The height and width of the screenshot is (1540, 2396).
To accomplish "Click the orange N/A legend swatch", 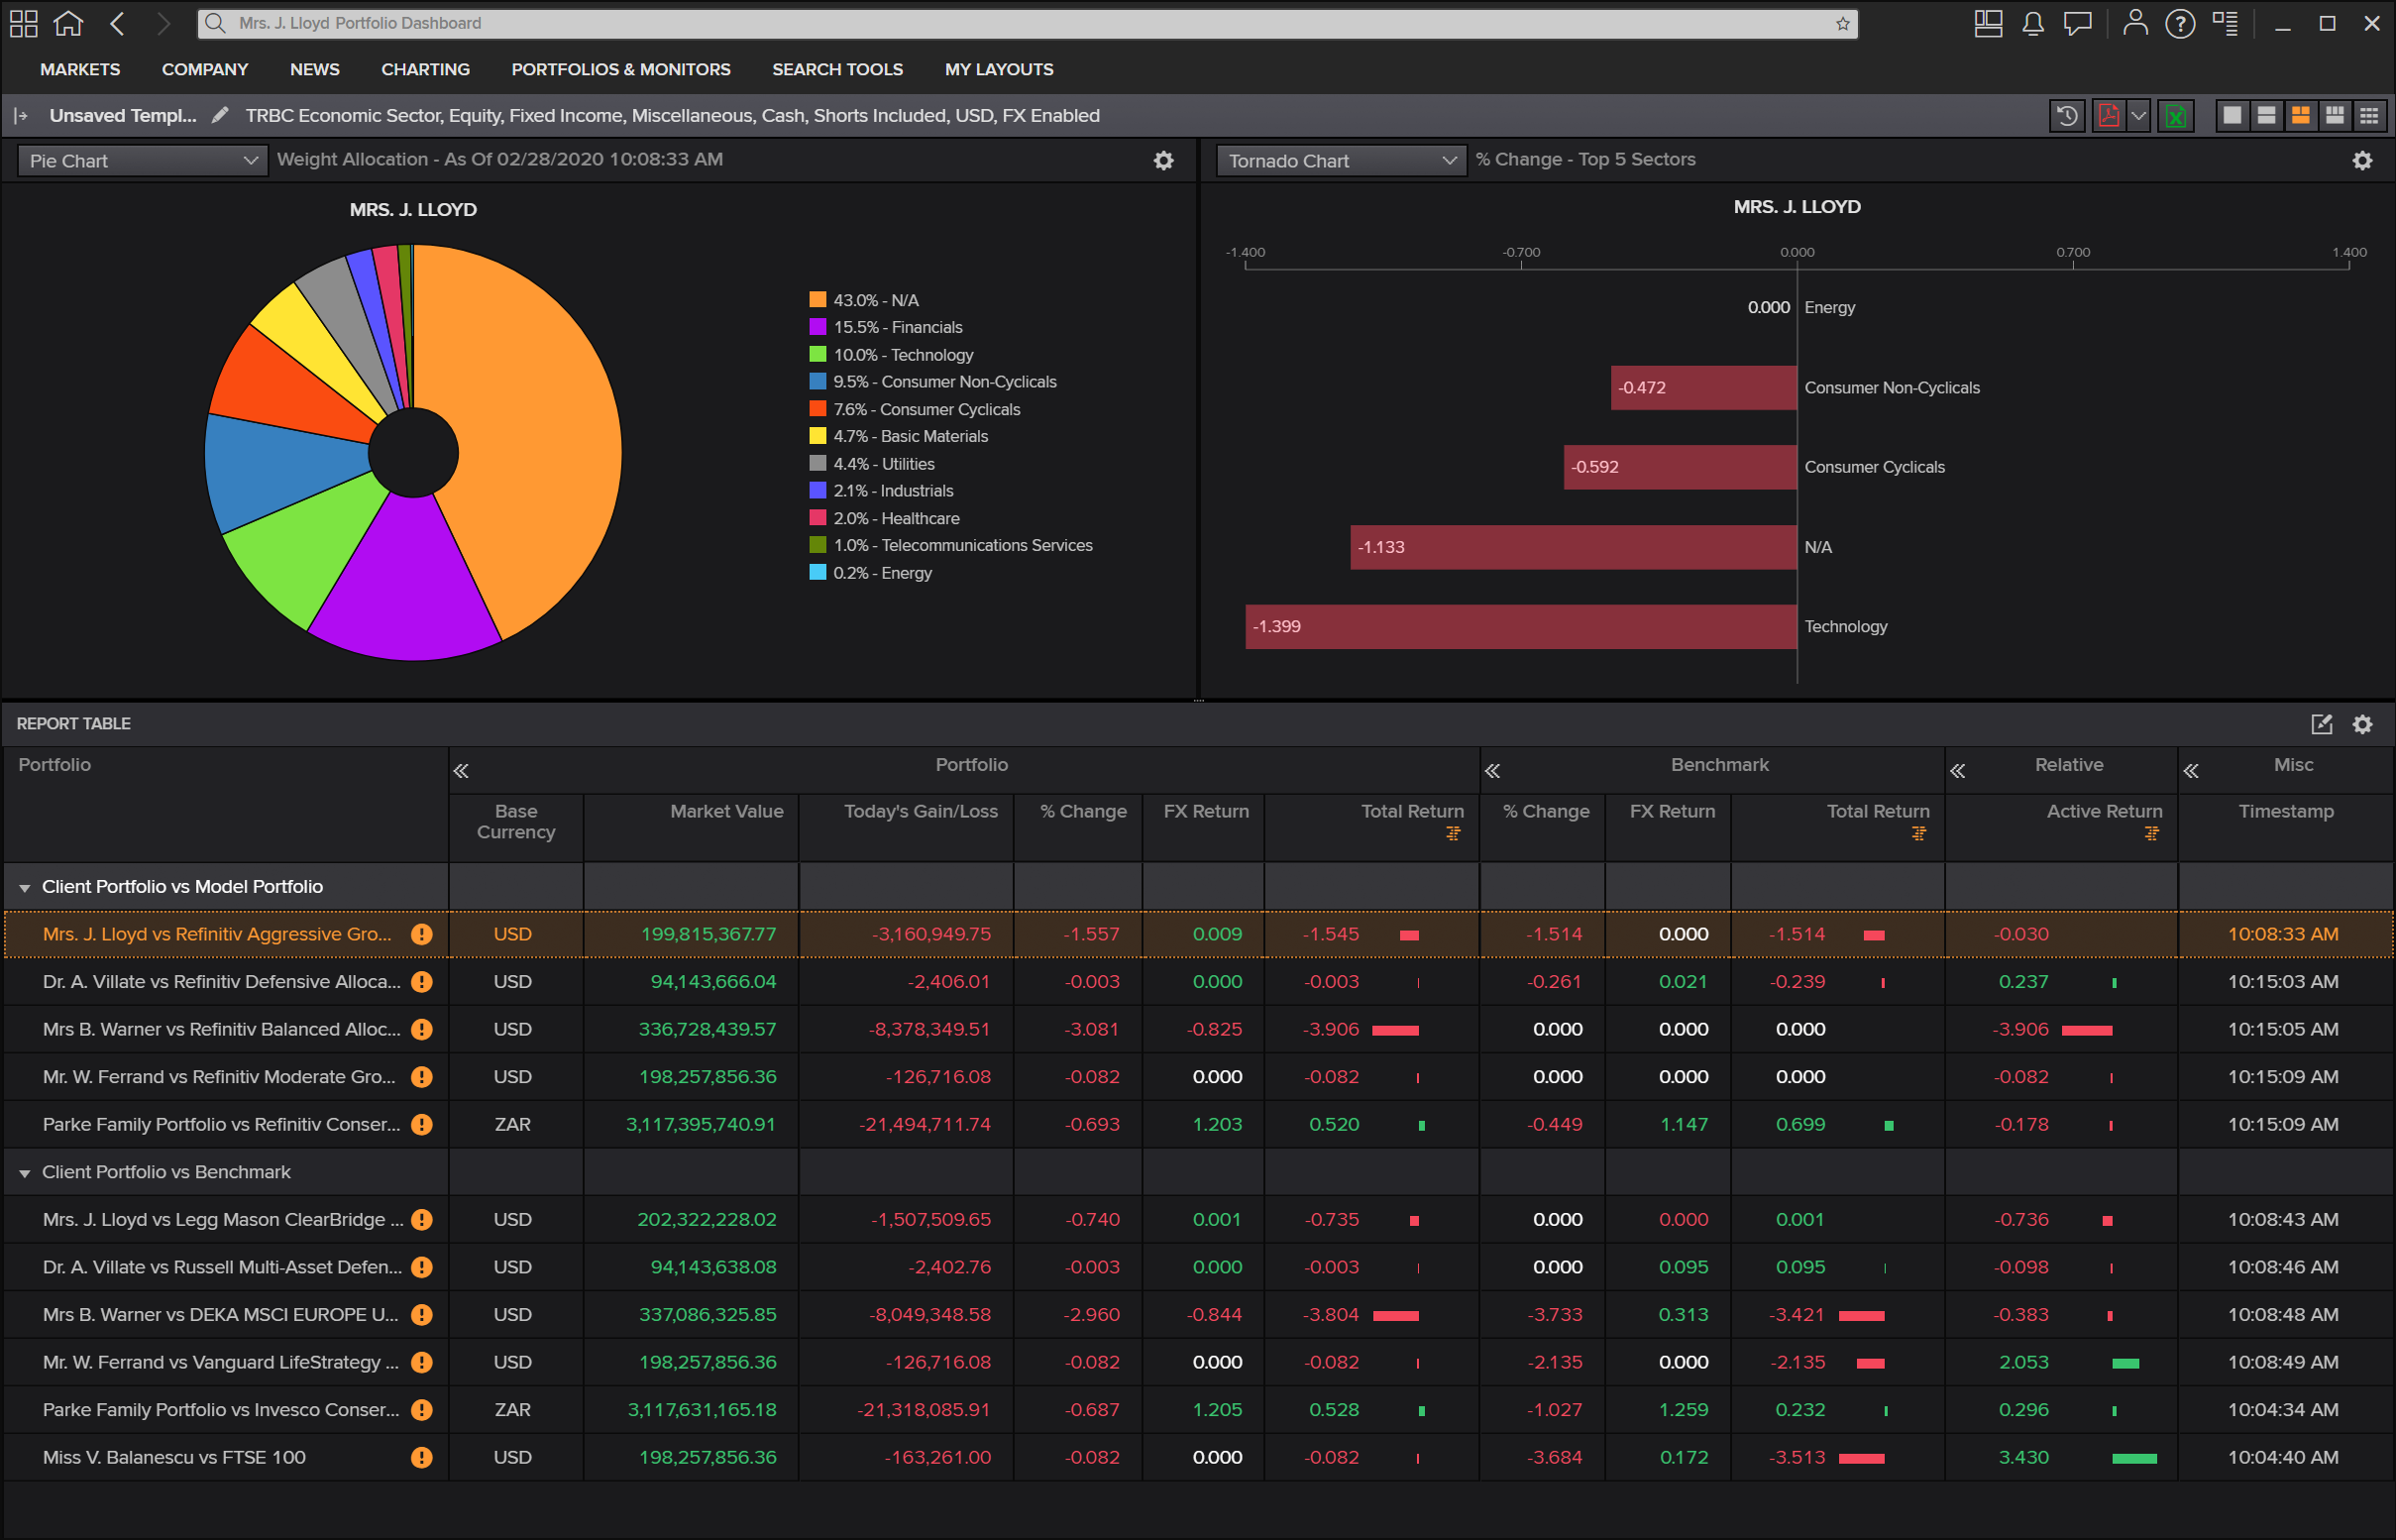I will (817, 300).
